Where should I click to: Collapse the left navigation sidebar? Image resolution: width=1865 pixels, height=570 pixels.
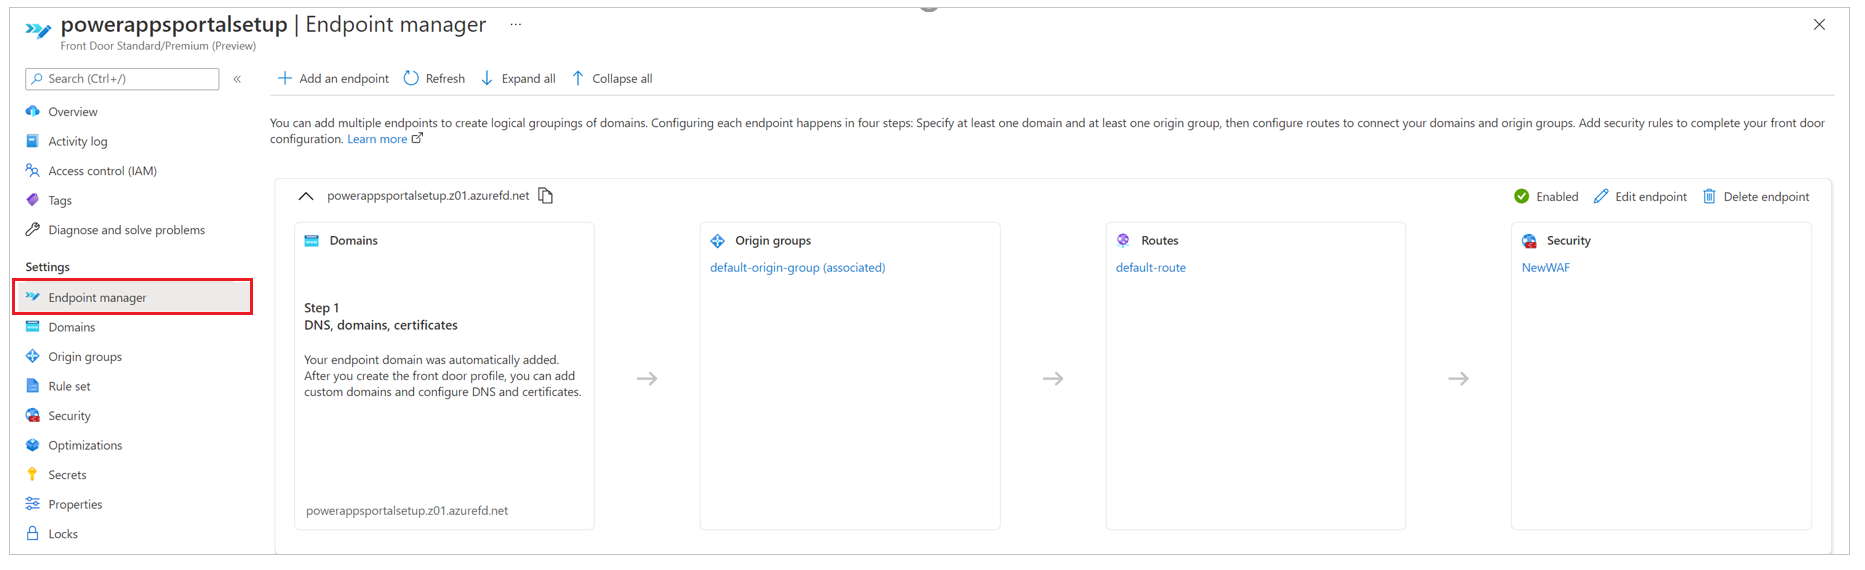237,79
